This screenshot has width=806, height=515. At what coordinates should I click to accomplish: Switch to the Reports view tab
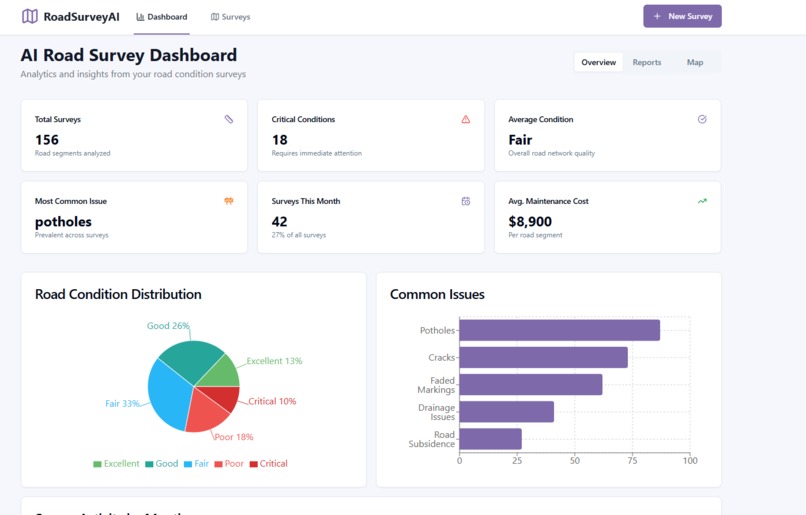(x=647, y=62)
